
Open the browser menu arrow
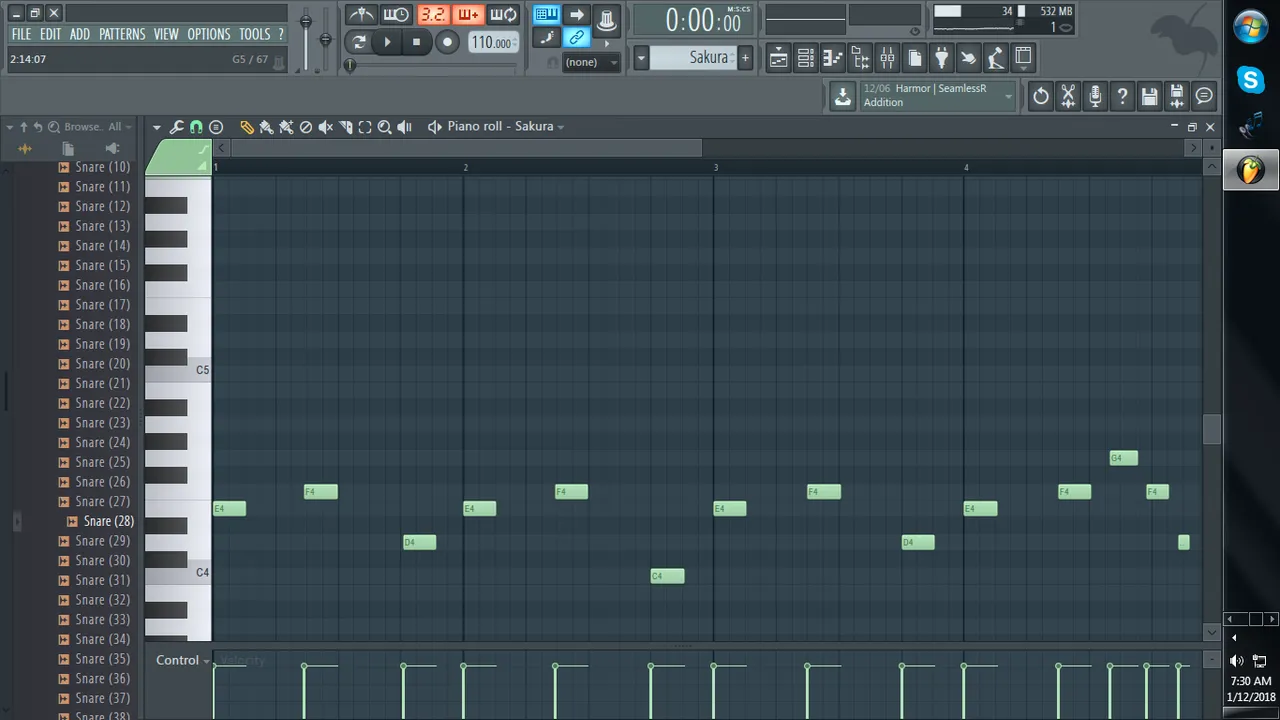coord(9,127)
